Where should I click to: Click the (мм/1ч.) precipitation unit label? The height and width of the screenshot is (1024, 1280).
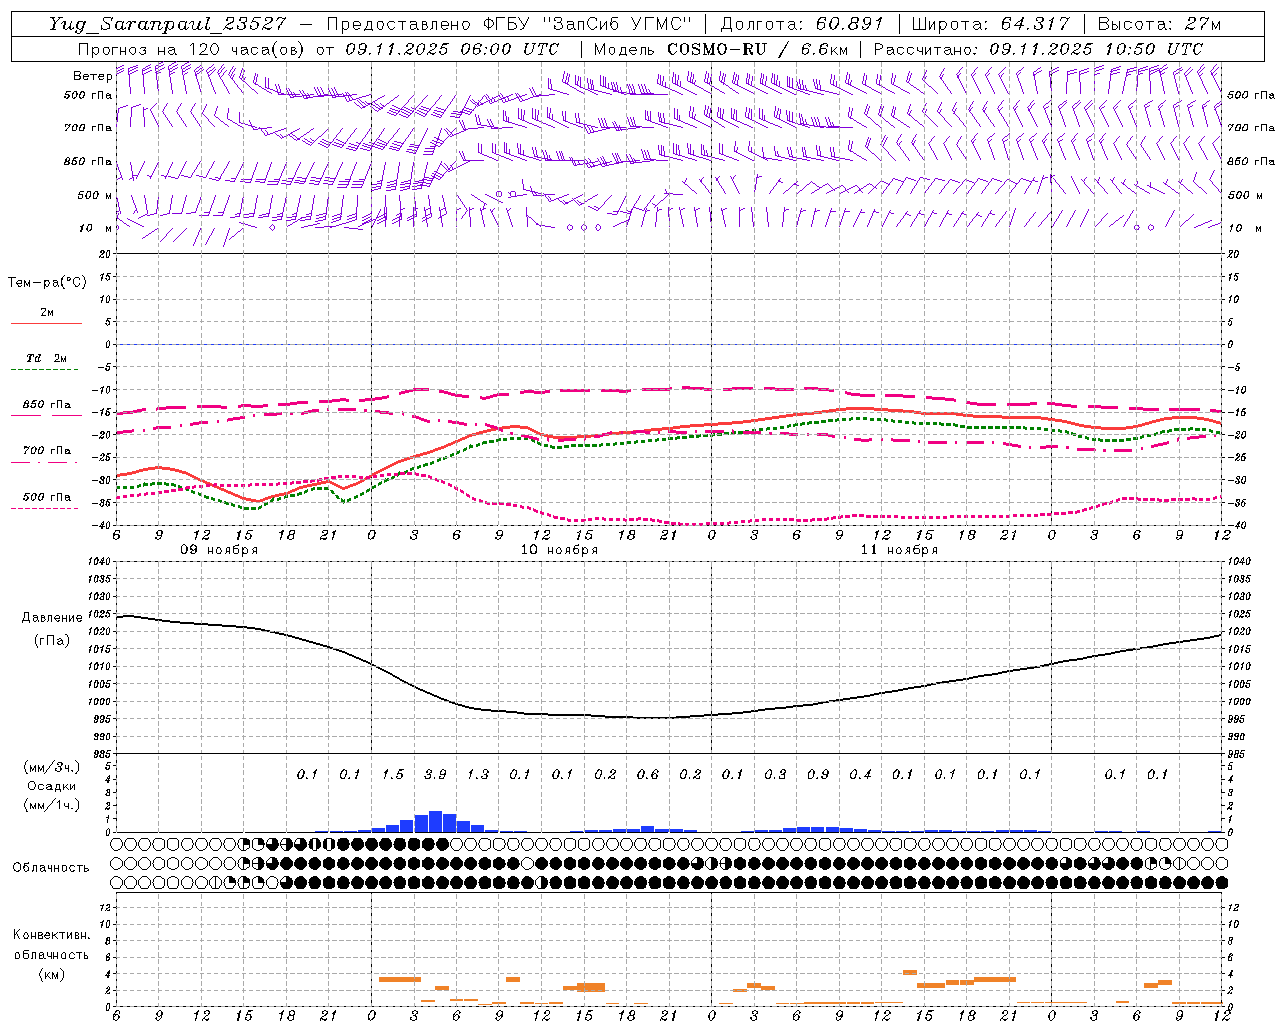coord(52,805)
